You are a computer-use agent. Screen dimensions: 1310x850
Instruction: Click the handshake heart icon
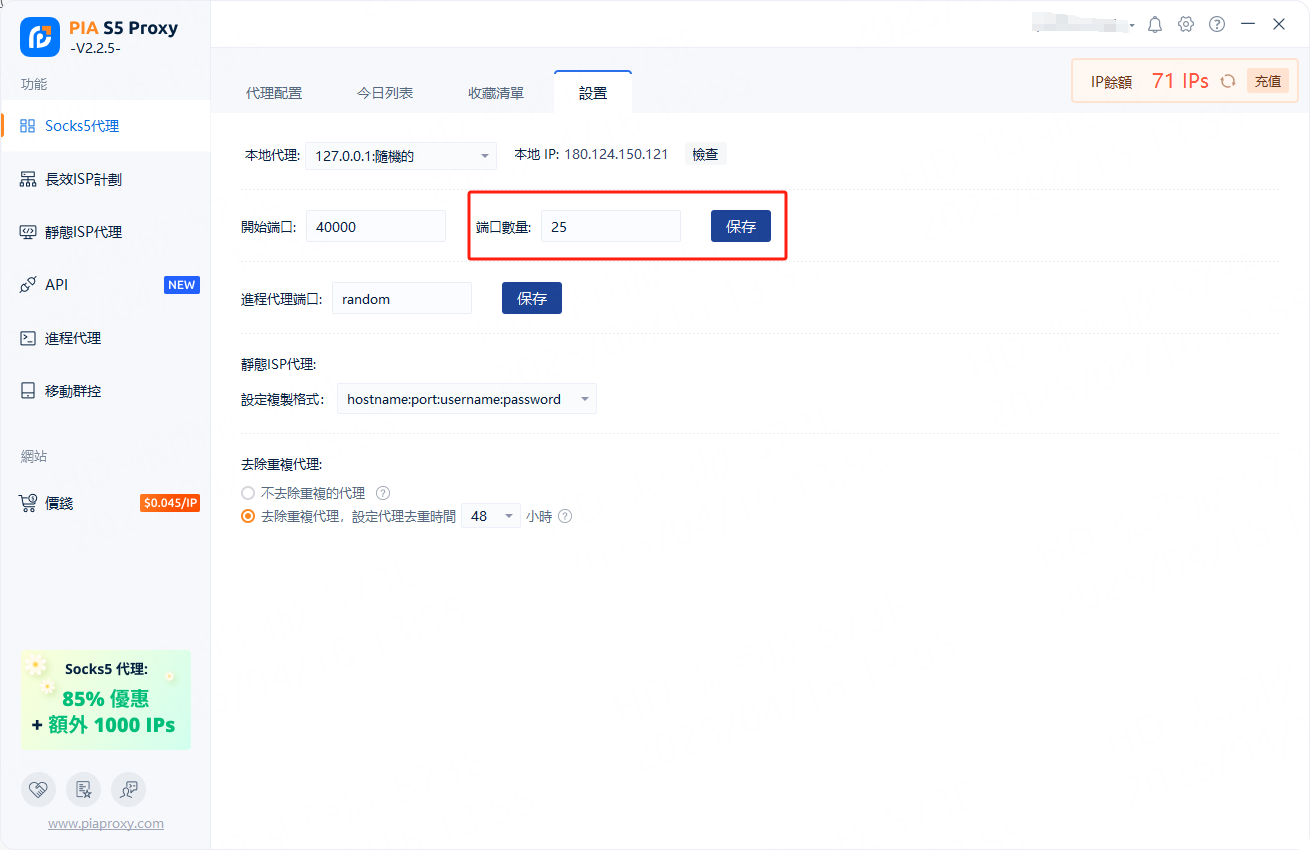pos(38,789)
